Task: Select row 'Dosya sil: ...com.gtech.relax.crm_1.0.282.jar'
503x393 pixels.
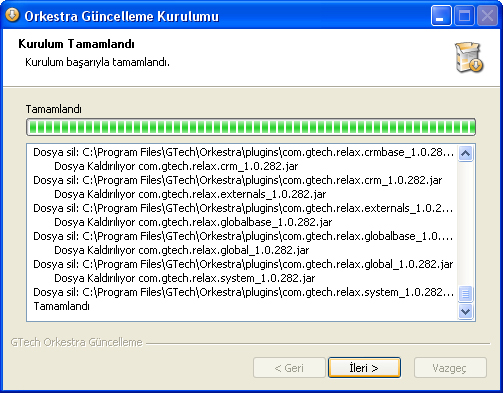Action: 237,180
